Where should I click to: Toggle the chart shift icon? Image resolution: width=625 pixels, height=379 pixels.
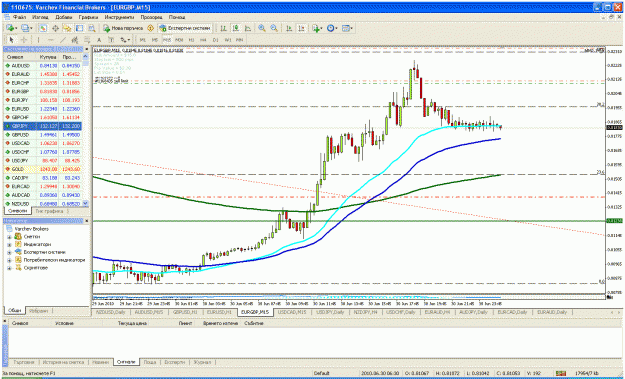tap(301, 28)
